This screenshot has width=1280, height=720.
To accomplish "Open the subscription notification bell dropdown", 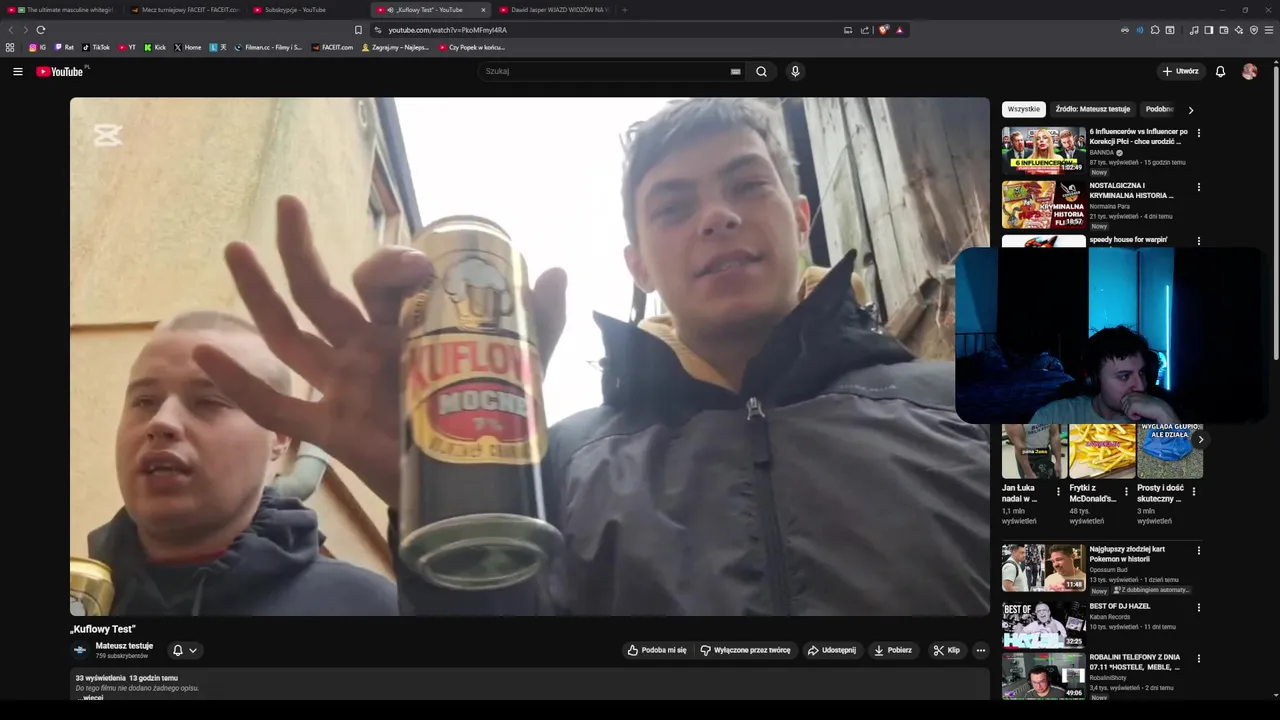I will coord(185,650).
